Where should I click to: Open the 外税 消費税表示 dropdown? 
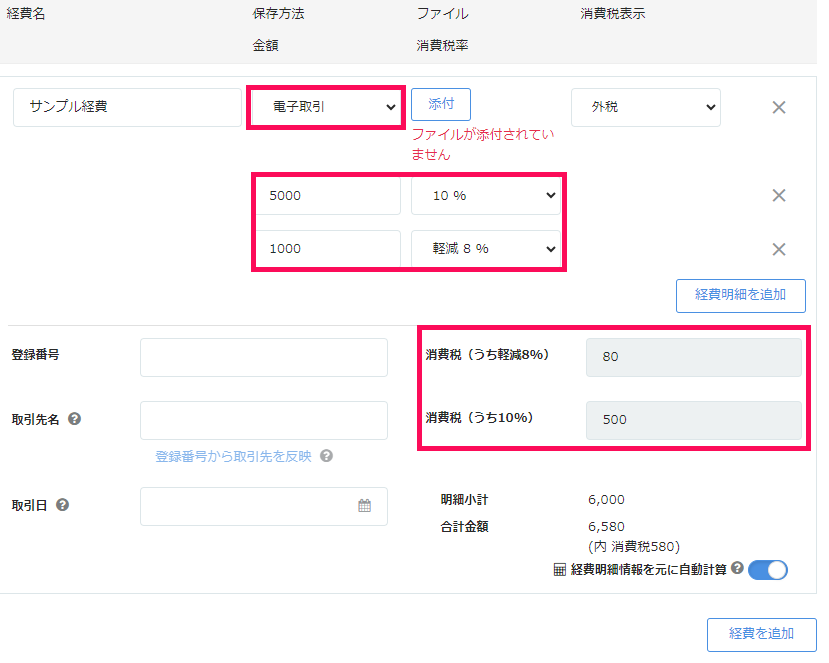(645, 106)
